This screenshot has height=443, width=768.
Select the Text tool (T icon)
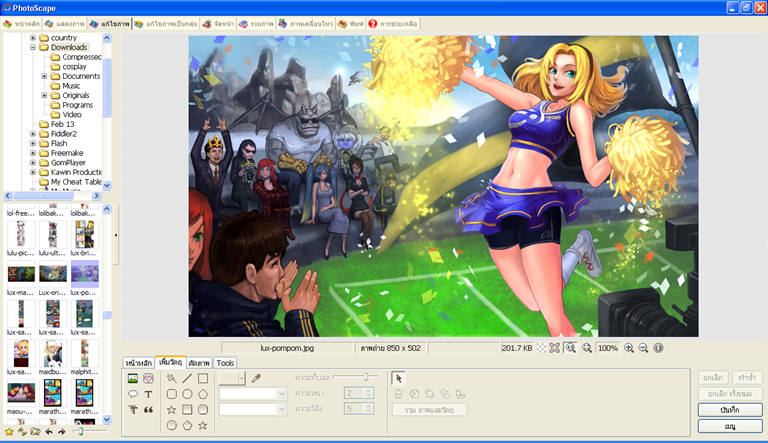[x=148, y=394]
